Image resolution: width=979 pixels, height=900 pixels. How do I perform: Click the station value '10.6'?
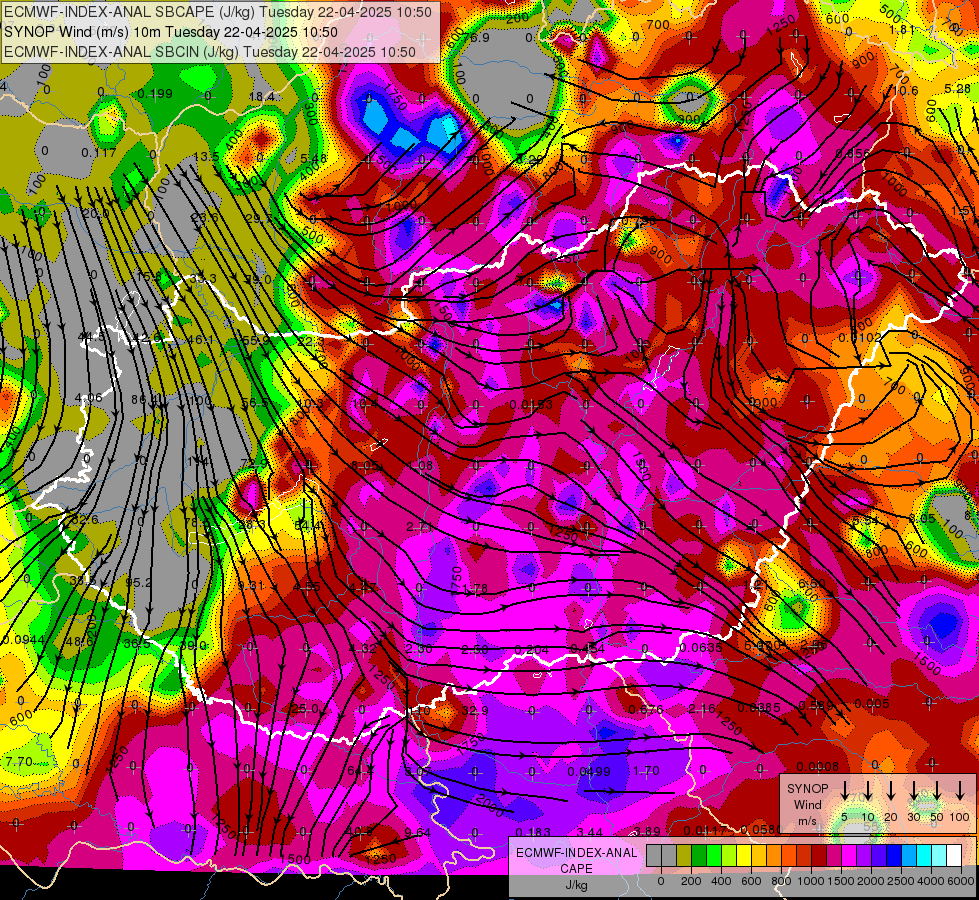905,91
